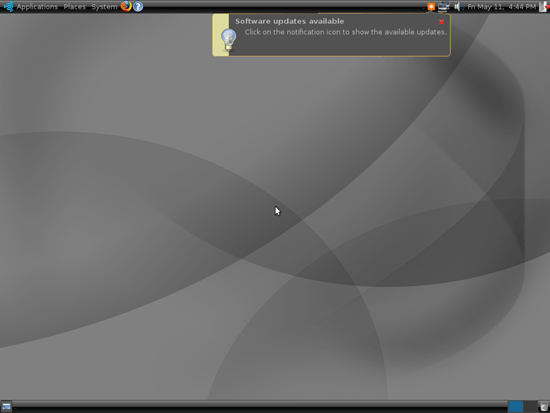Open the volume control speaker icon

(x=457, y=7)
